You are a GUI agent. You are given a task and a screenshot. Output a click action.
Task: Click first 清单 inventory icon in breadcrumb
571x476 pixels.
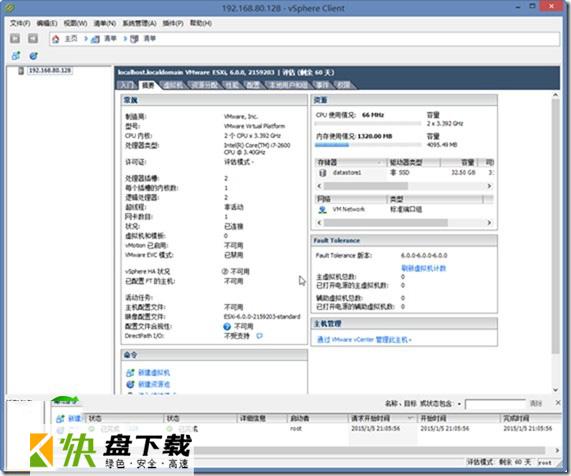(95, 39)
